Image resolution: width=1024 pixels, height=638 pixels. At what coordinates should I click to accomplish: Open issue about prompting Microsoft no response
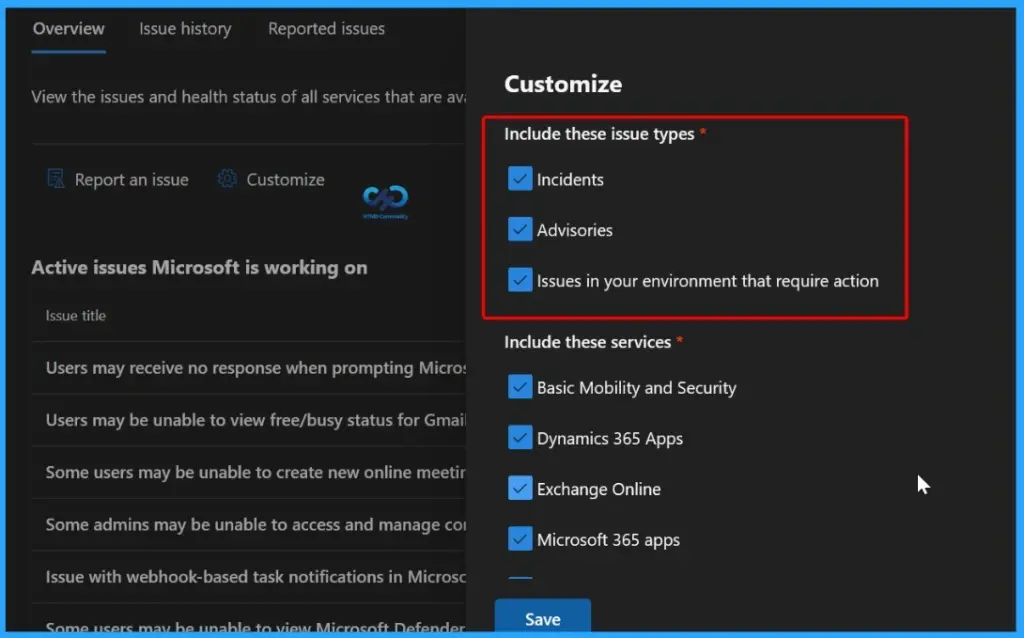point(256,368)
